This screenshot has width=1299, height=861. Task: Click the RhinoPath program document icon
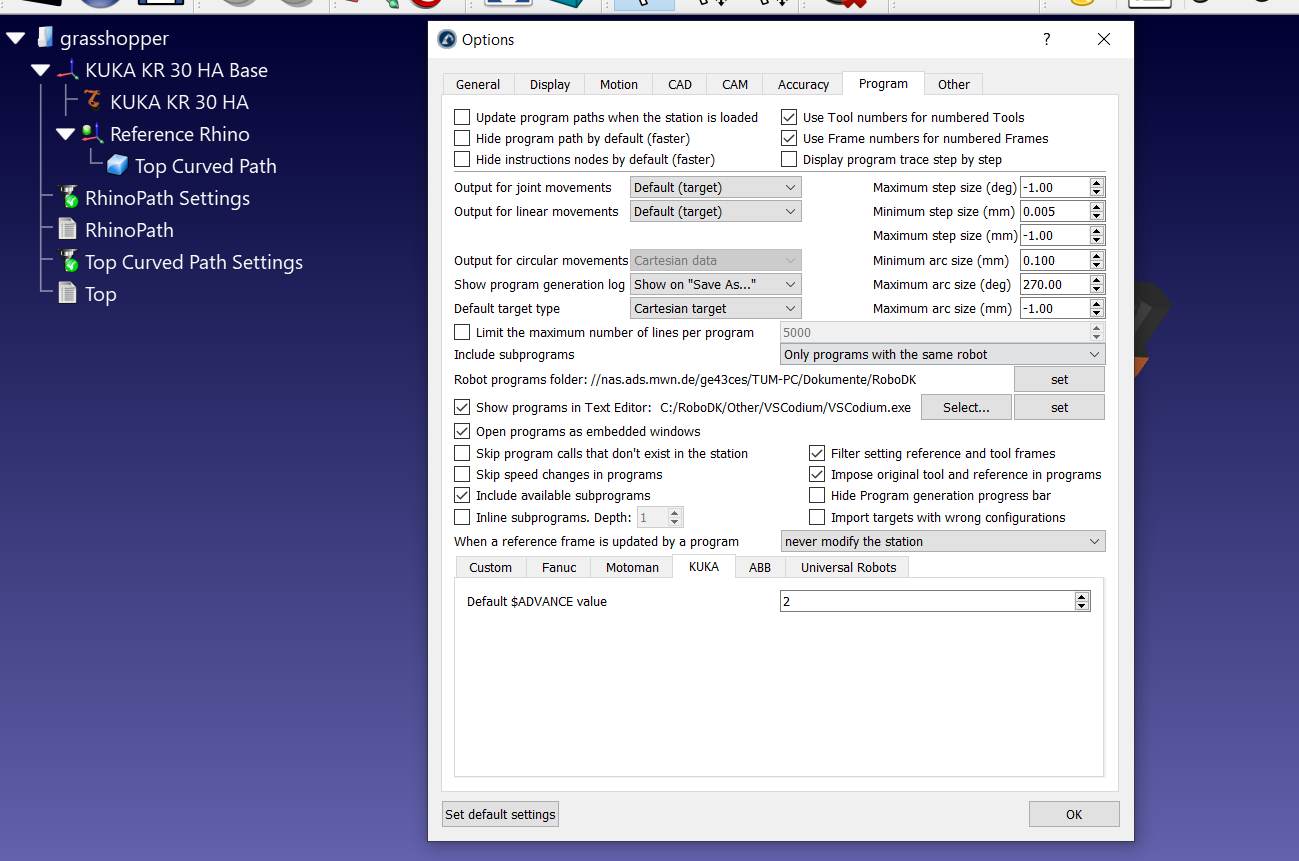click(x=68, y=230)
